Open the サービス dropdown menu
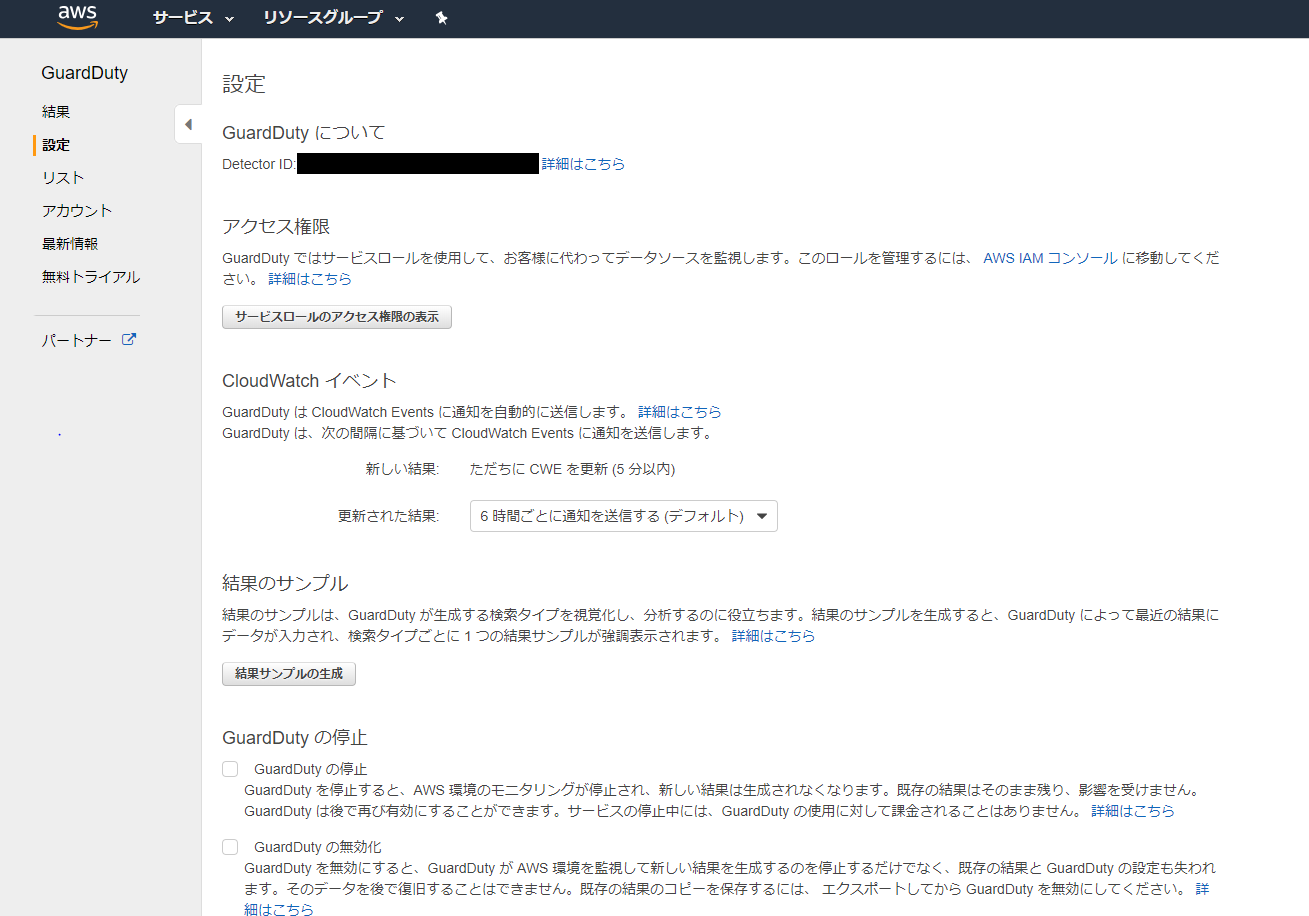 tap(193, 18)
